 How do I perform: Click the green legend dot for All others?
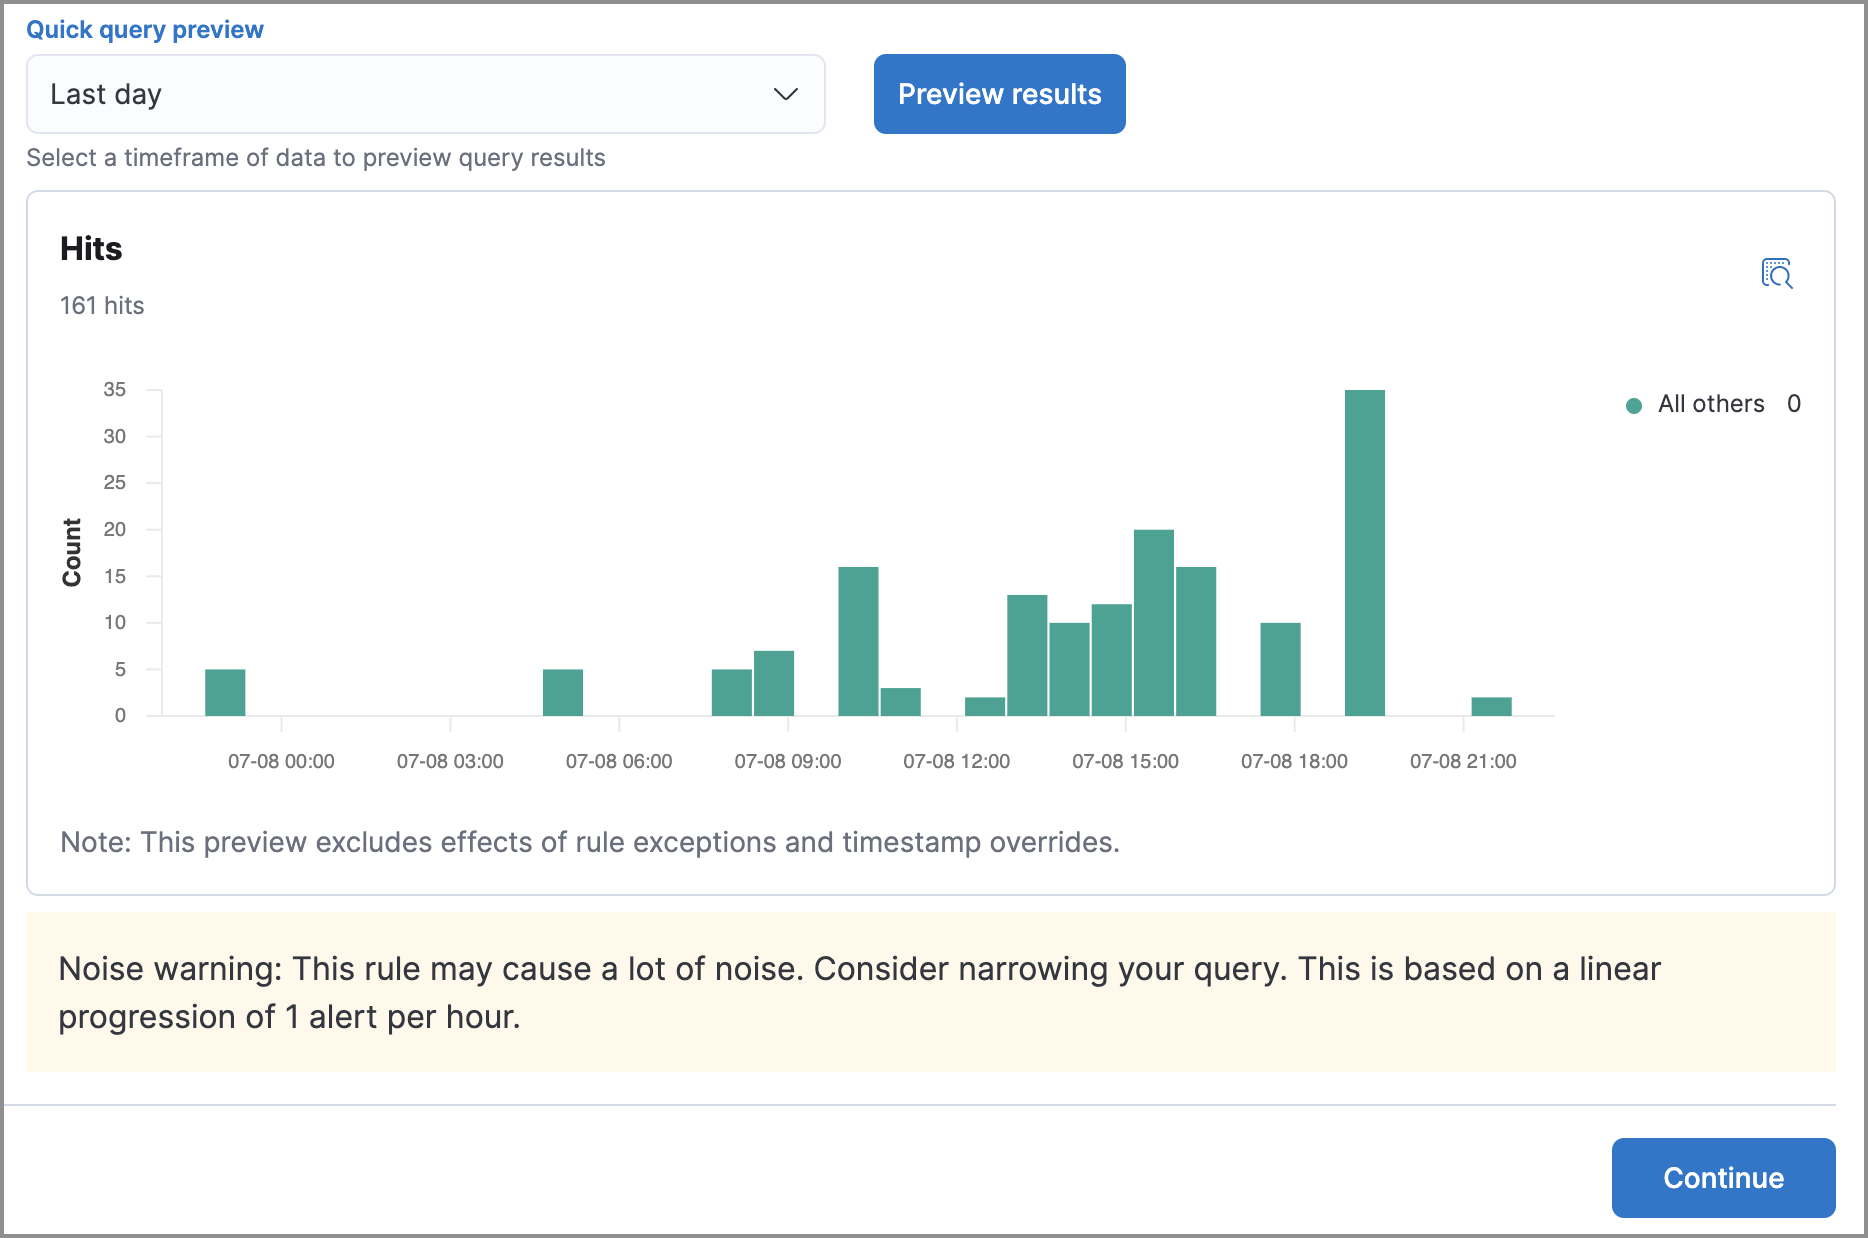point(1634,405)
